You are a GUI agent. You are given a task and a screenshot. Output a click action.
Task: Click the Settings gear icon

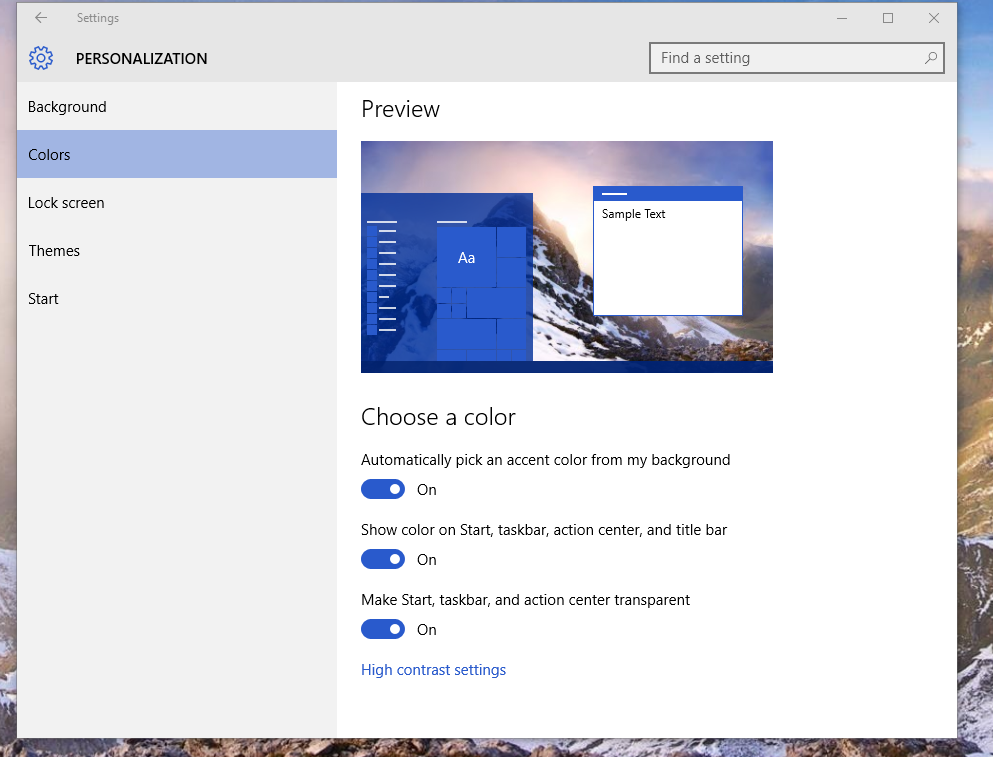click(x=41, y=58)
